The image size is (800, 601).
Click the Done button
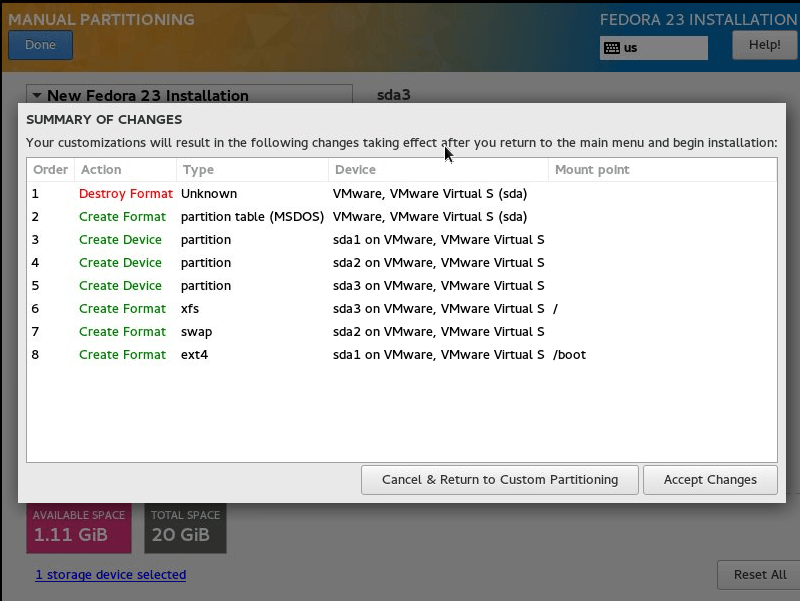pos(40,45)
